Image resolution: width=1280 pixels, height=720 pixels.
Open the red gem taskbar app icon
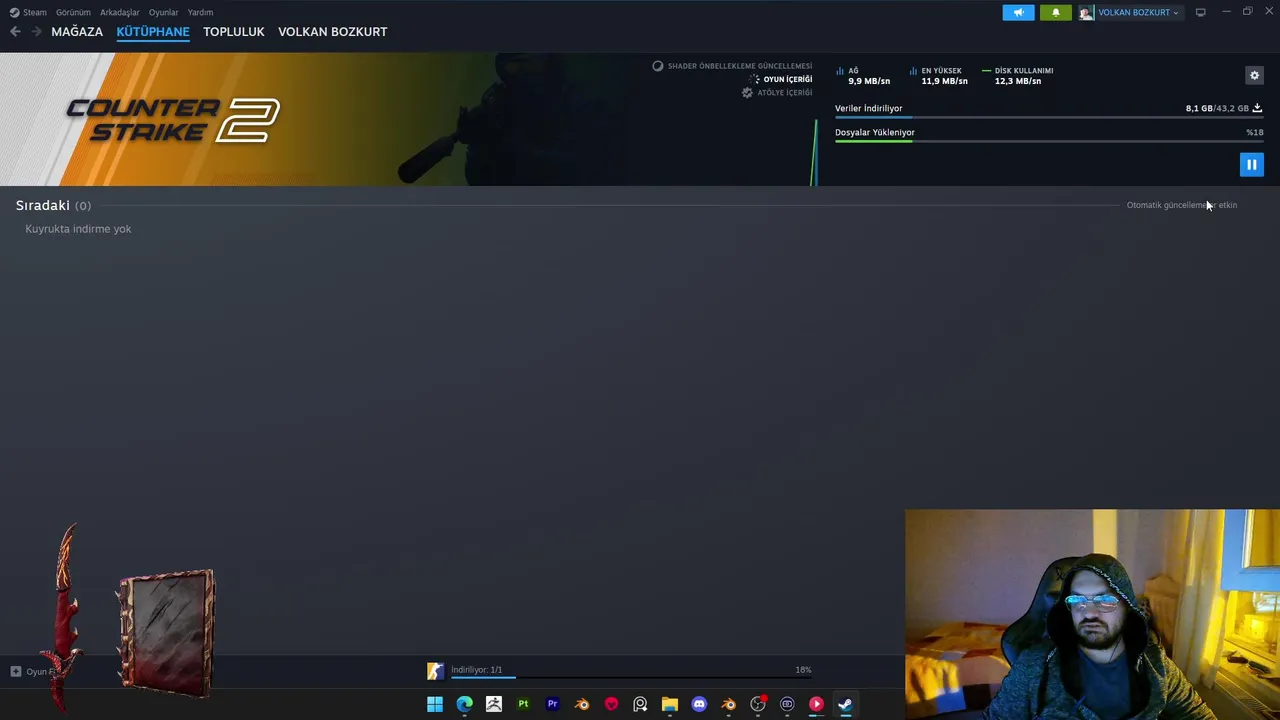[611, 704]
